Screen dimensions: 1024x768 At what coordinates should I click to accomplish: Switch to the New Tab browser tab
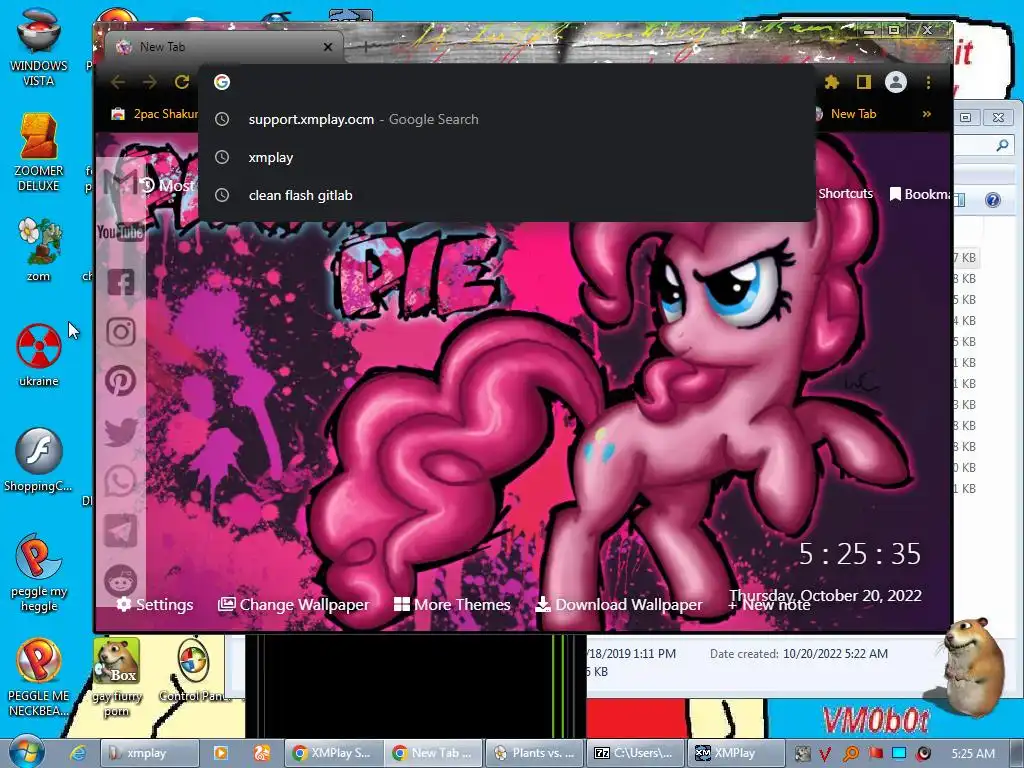click(222, 47)
